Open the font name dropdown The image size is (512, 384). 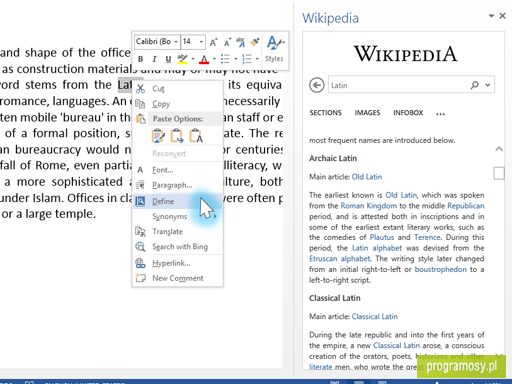176,42
